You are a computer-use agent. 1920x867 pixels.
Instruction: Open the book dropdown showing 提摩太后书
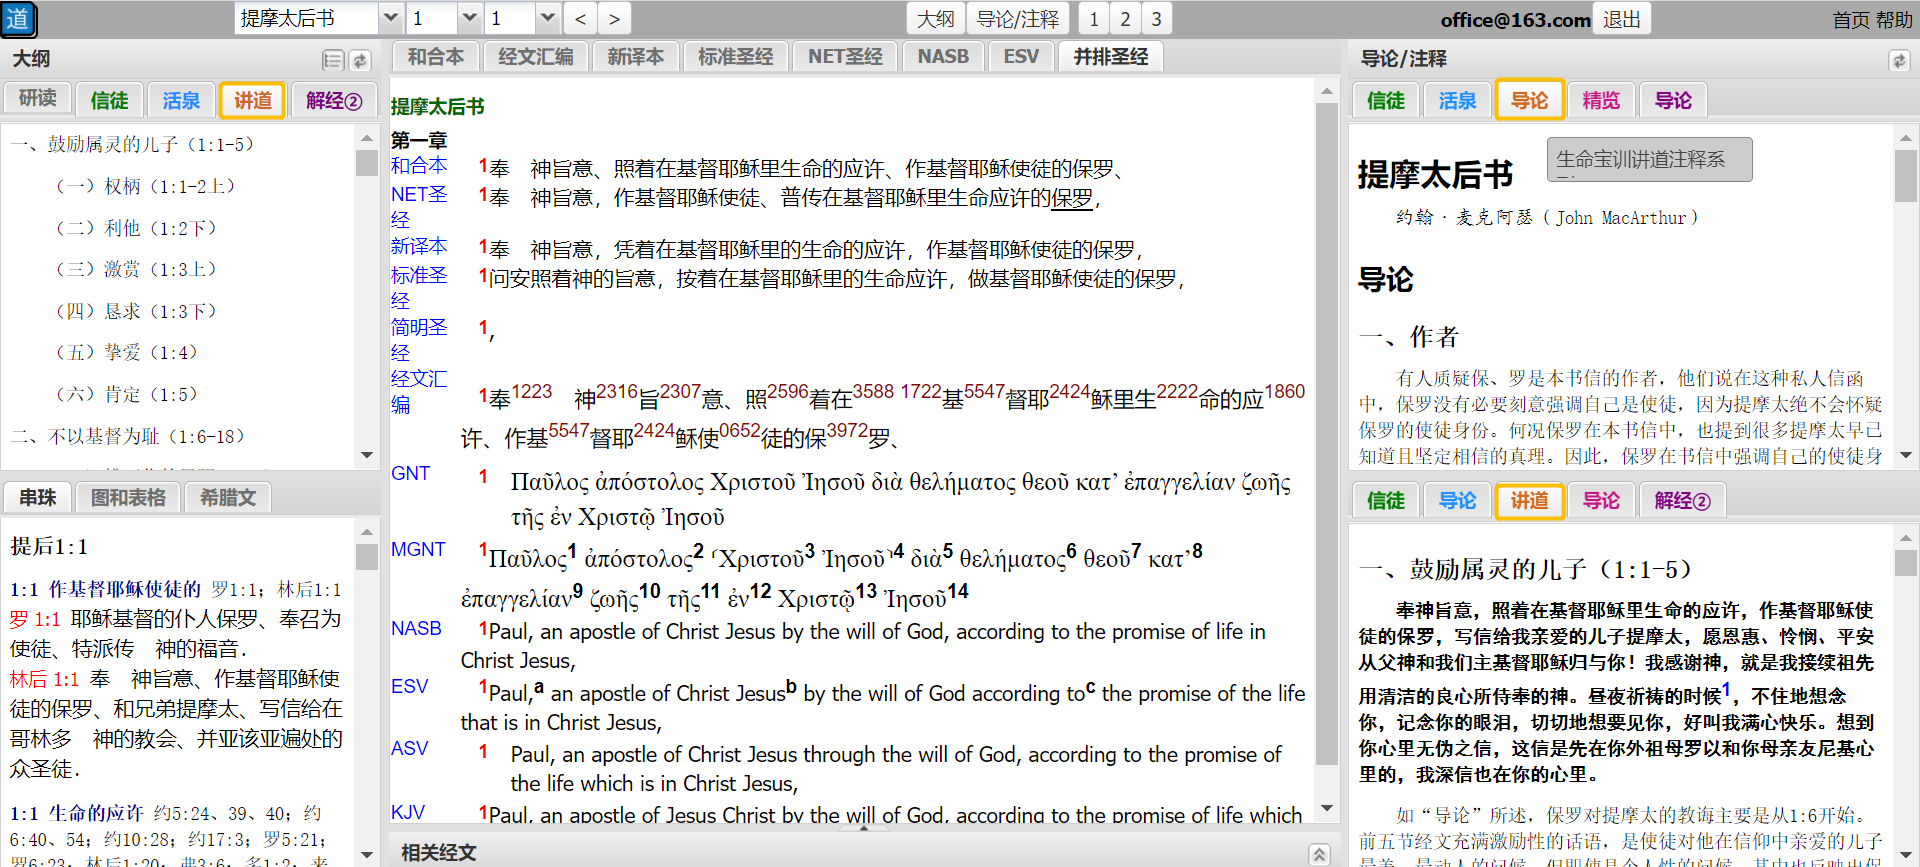tap(391, 18)
